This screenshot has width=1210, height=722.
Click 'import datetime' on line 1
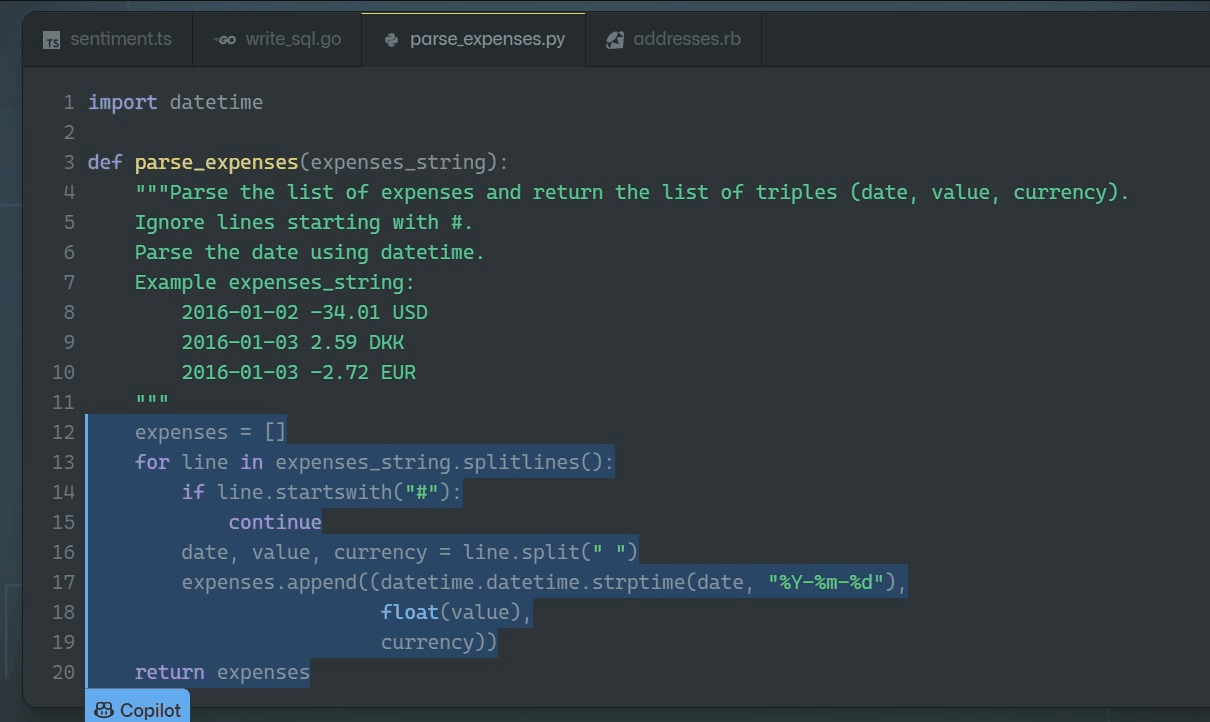pyautogui.click(x=175, y=102)
